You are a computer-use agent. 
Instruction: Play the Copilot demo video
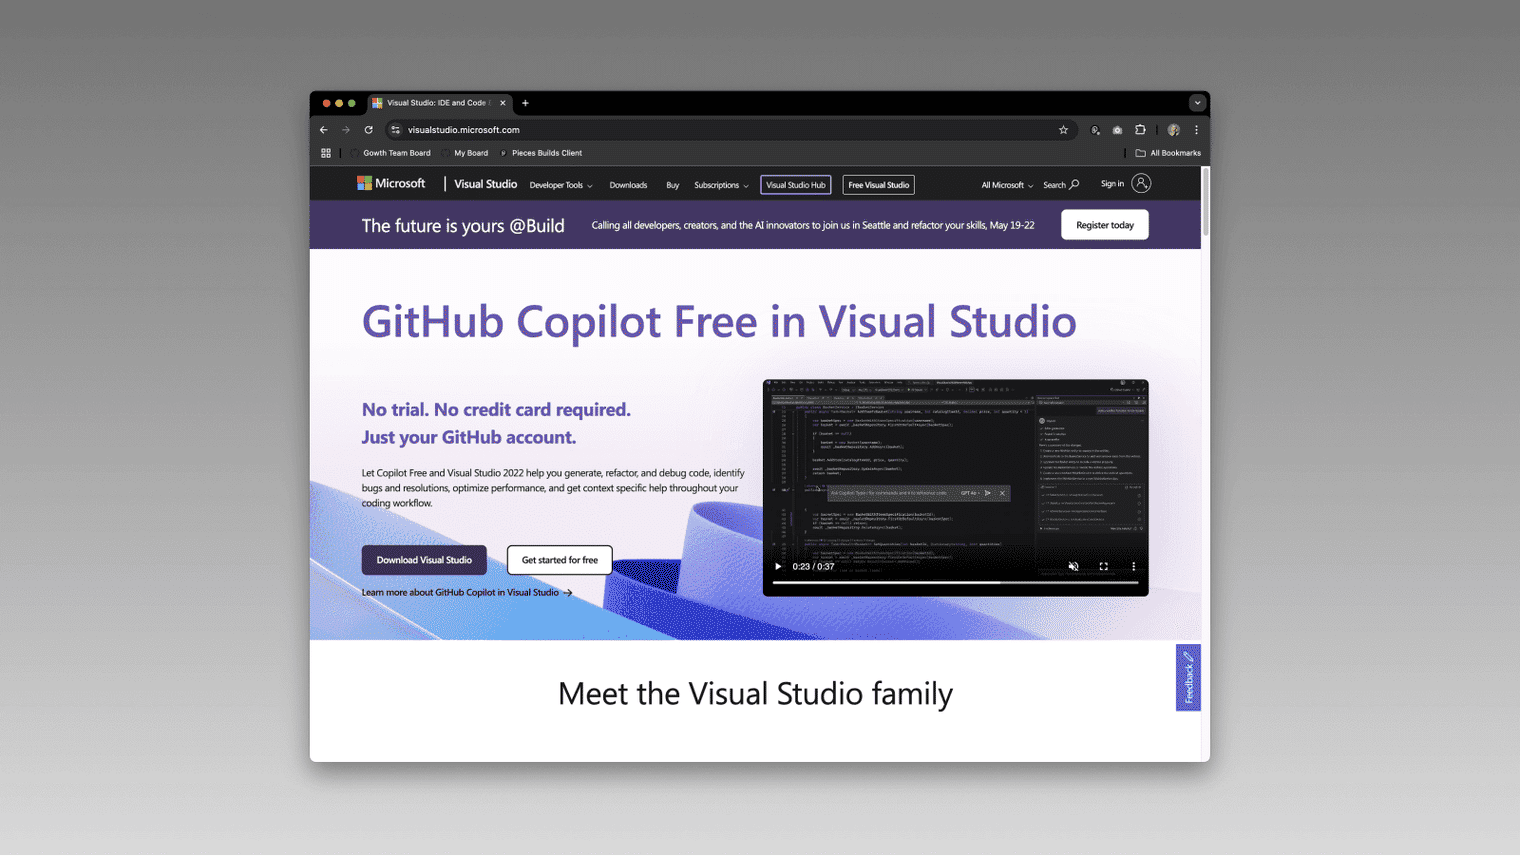[x=778, y=567]
